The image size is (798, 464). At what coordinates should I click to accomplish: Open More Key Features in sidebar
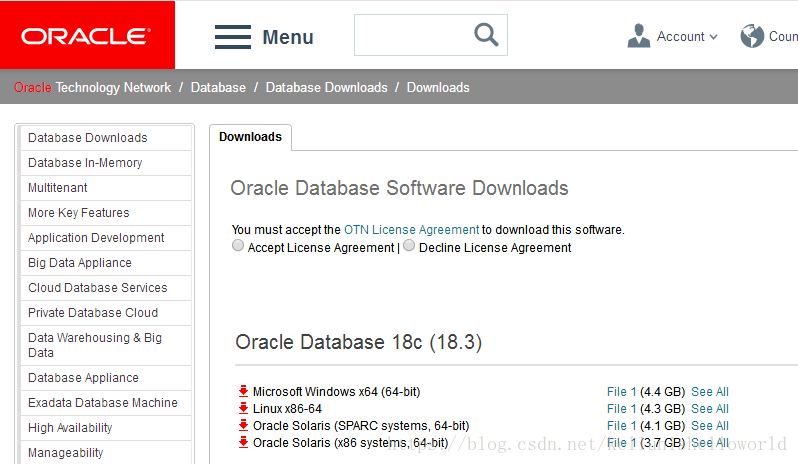click(105, 213)
